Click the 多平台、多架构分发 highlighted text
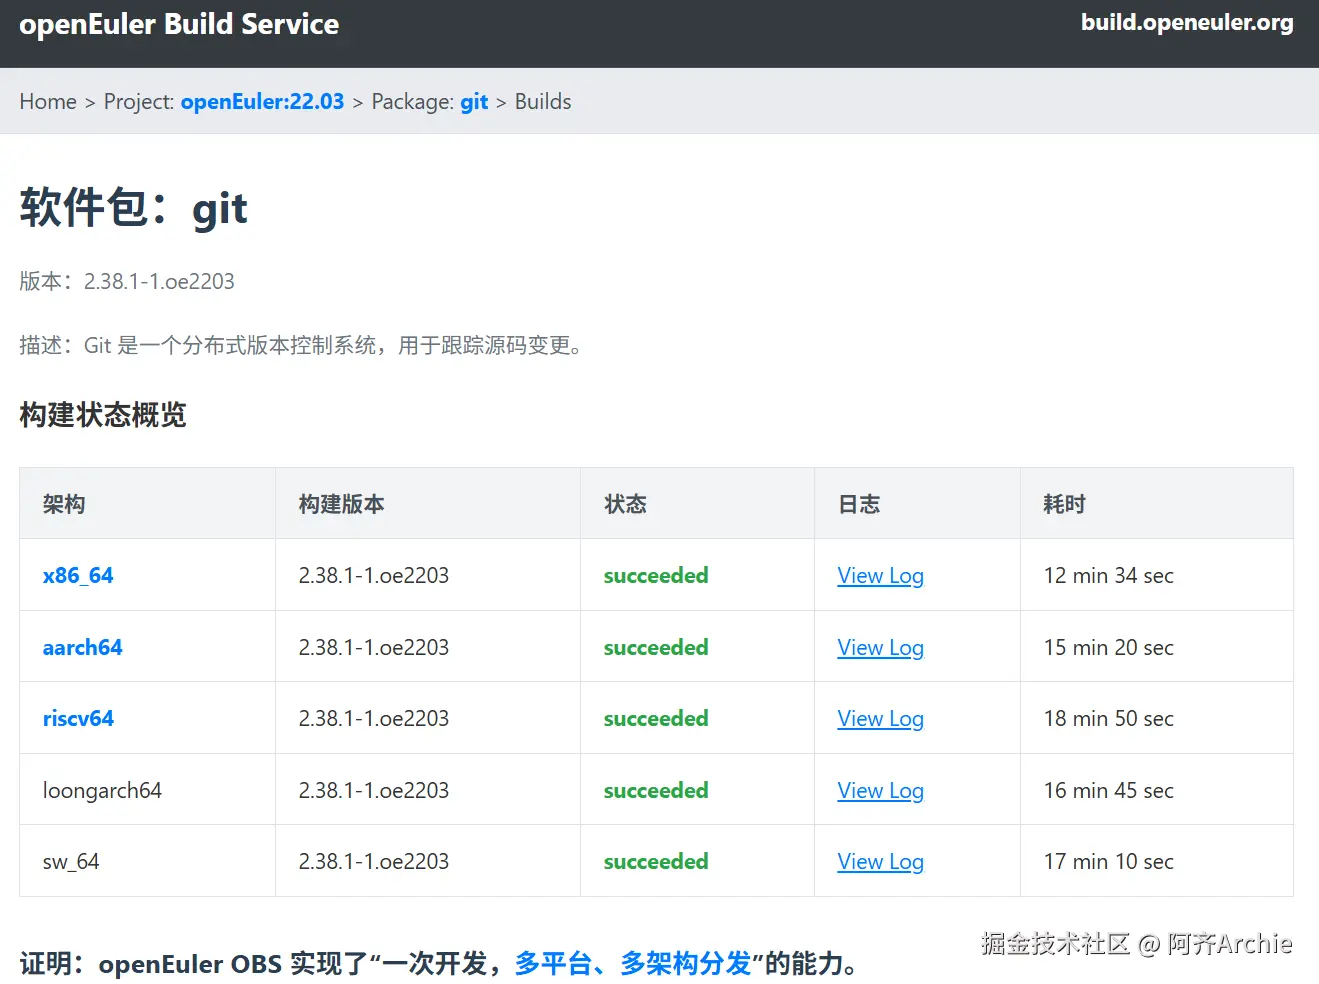The height and width of the screenshot is (984, 1319). tap(633, 964)
